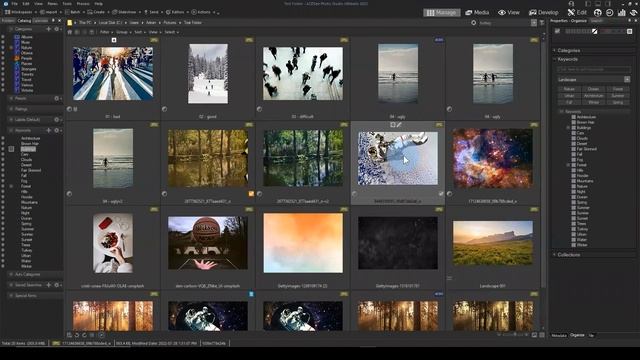The height and width of the screenshot is (360, 640).
Task: Check the Clouds keyword checkbox
Action: point(573,138)
